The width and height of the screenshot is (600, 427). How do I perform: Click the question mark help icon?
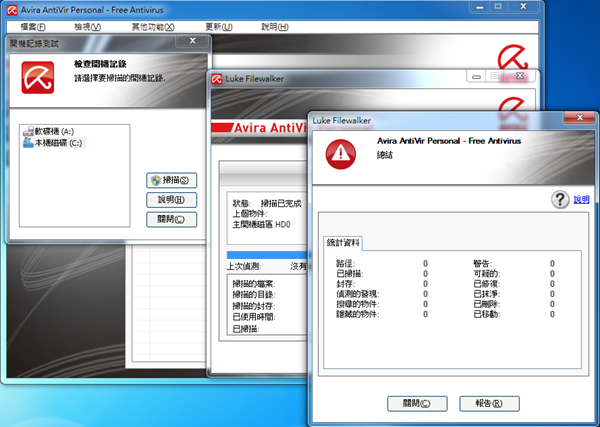coord(560,199)
